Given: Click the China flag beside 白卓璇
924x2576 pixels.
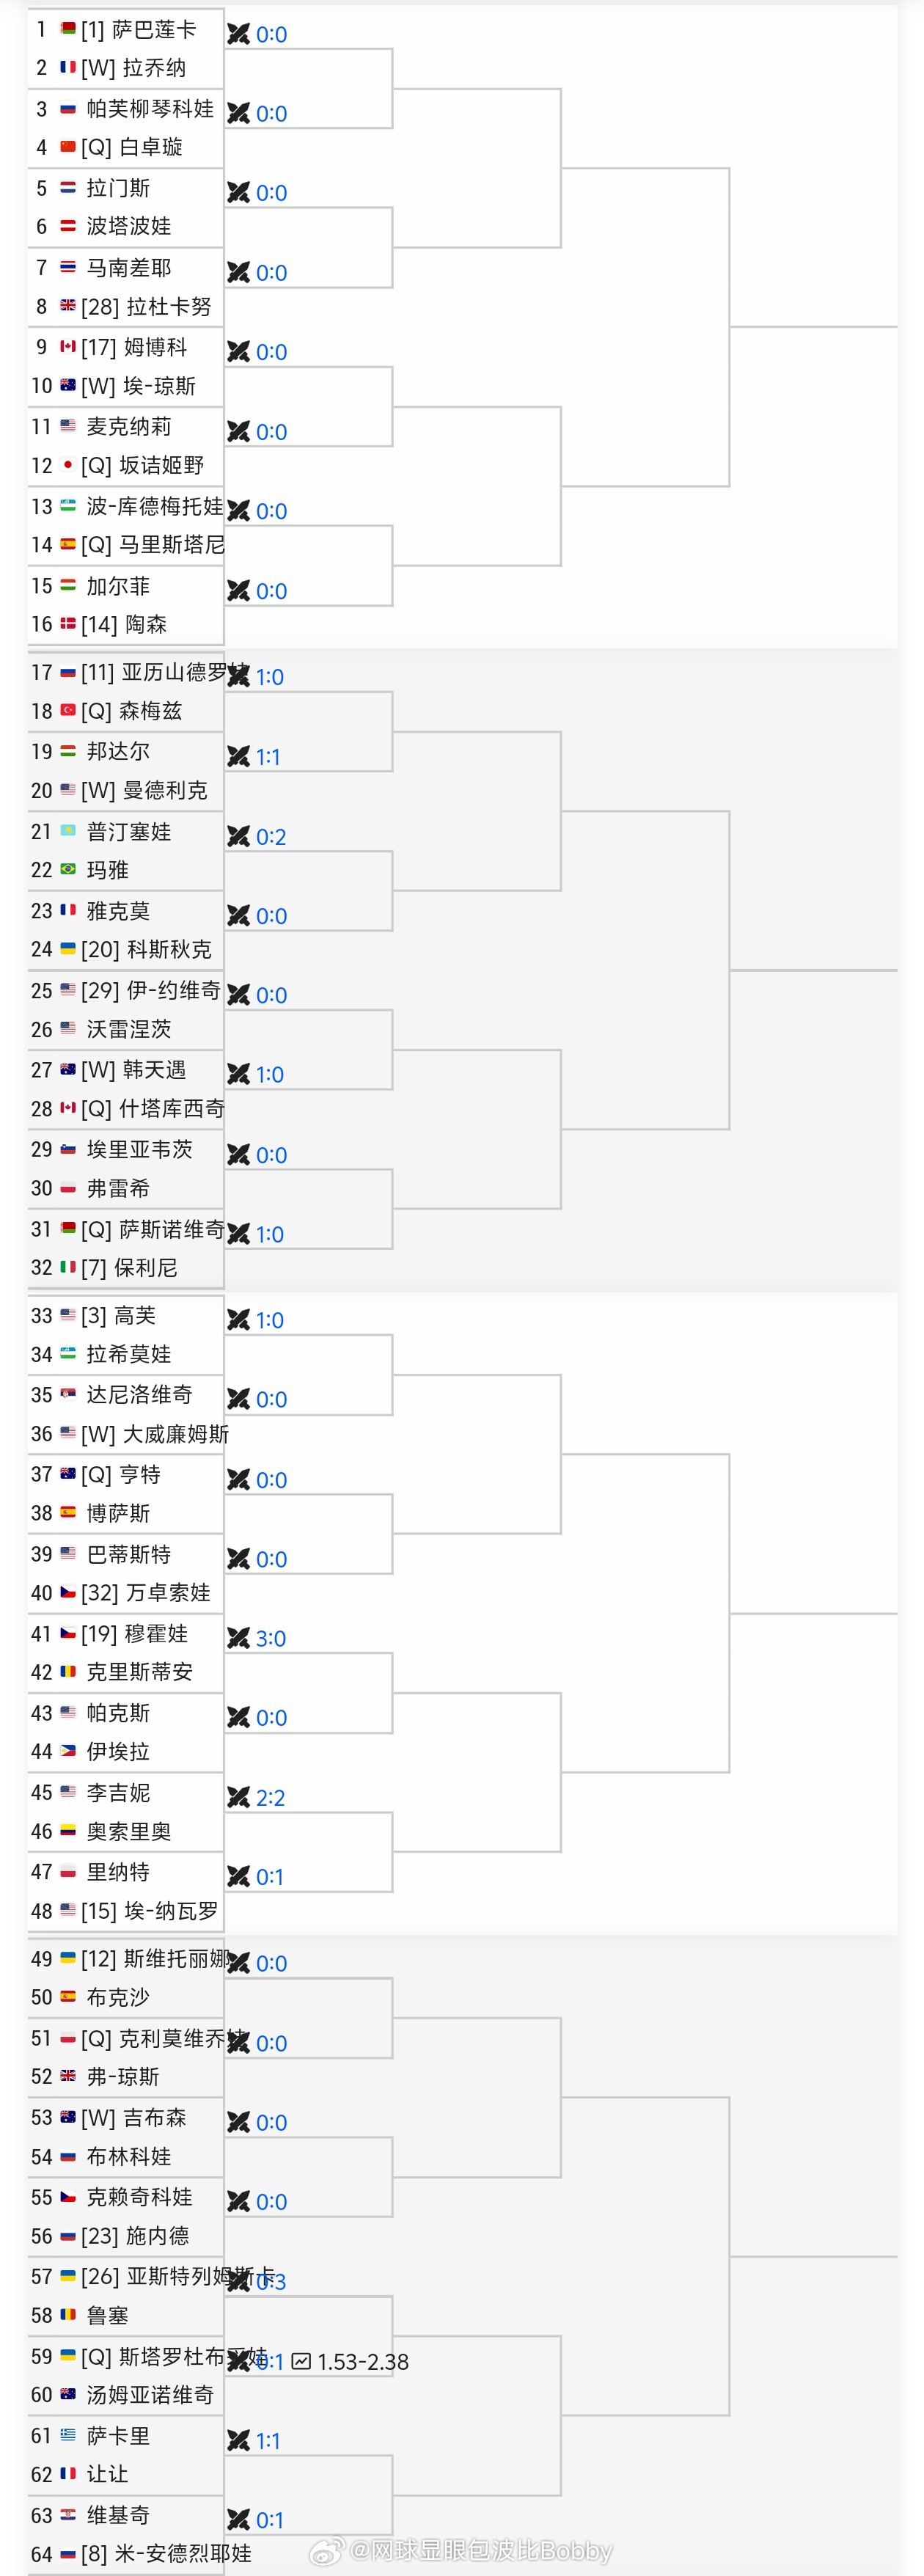Looking at the screenshot, I should click(x=68, y=147).
